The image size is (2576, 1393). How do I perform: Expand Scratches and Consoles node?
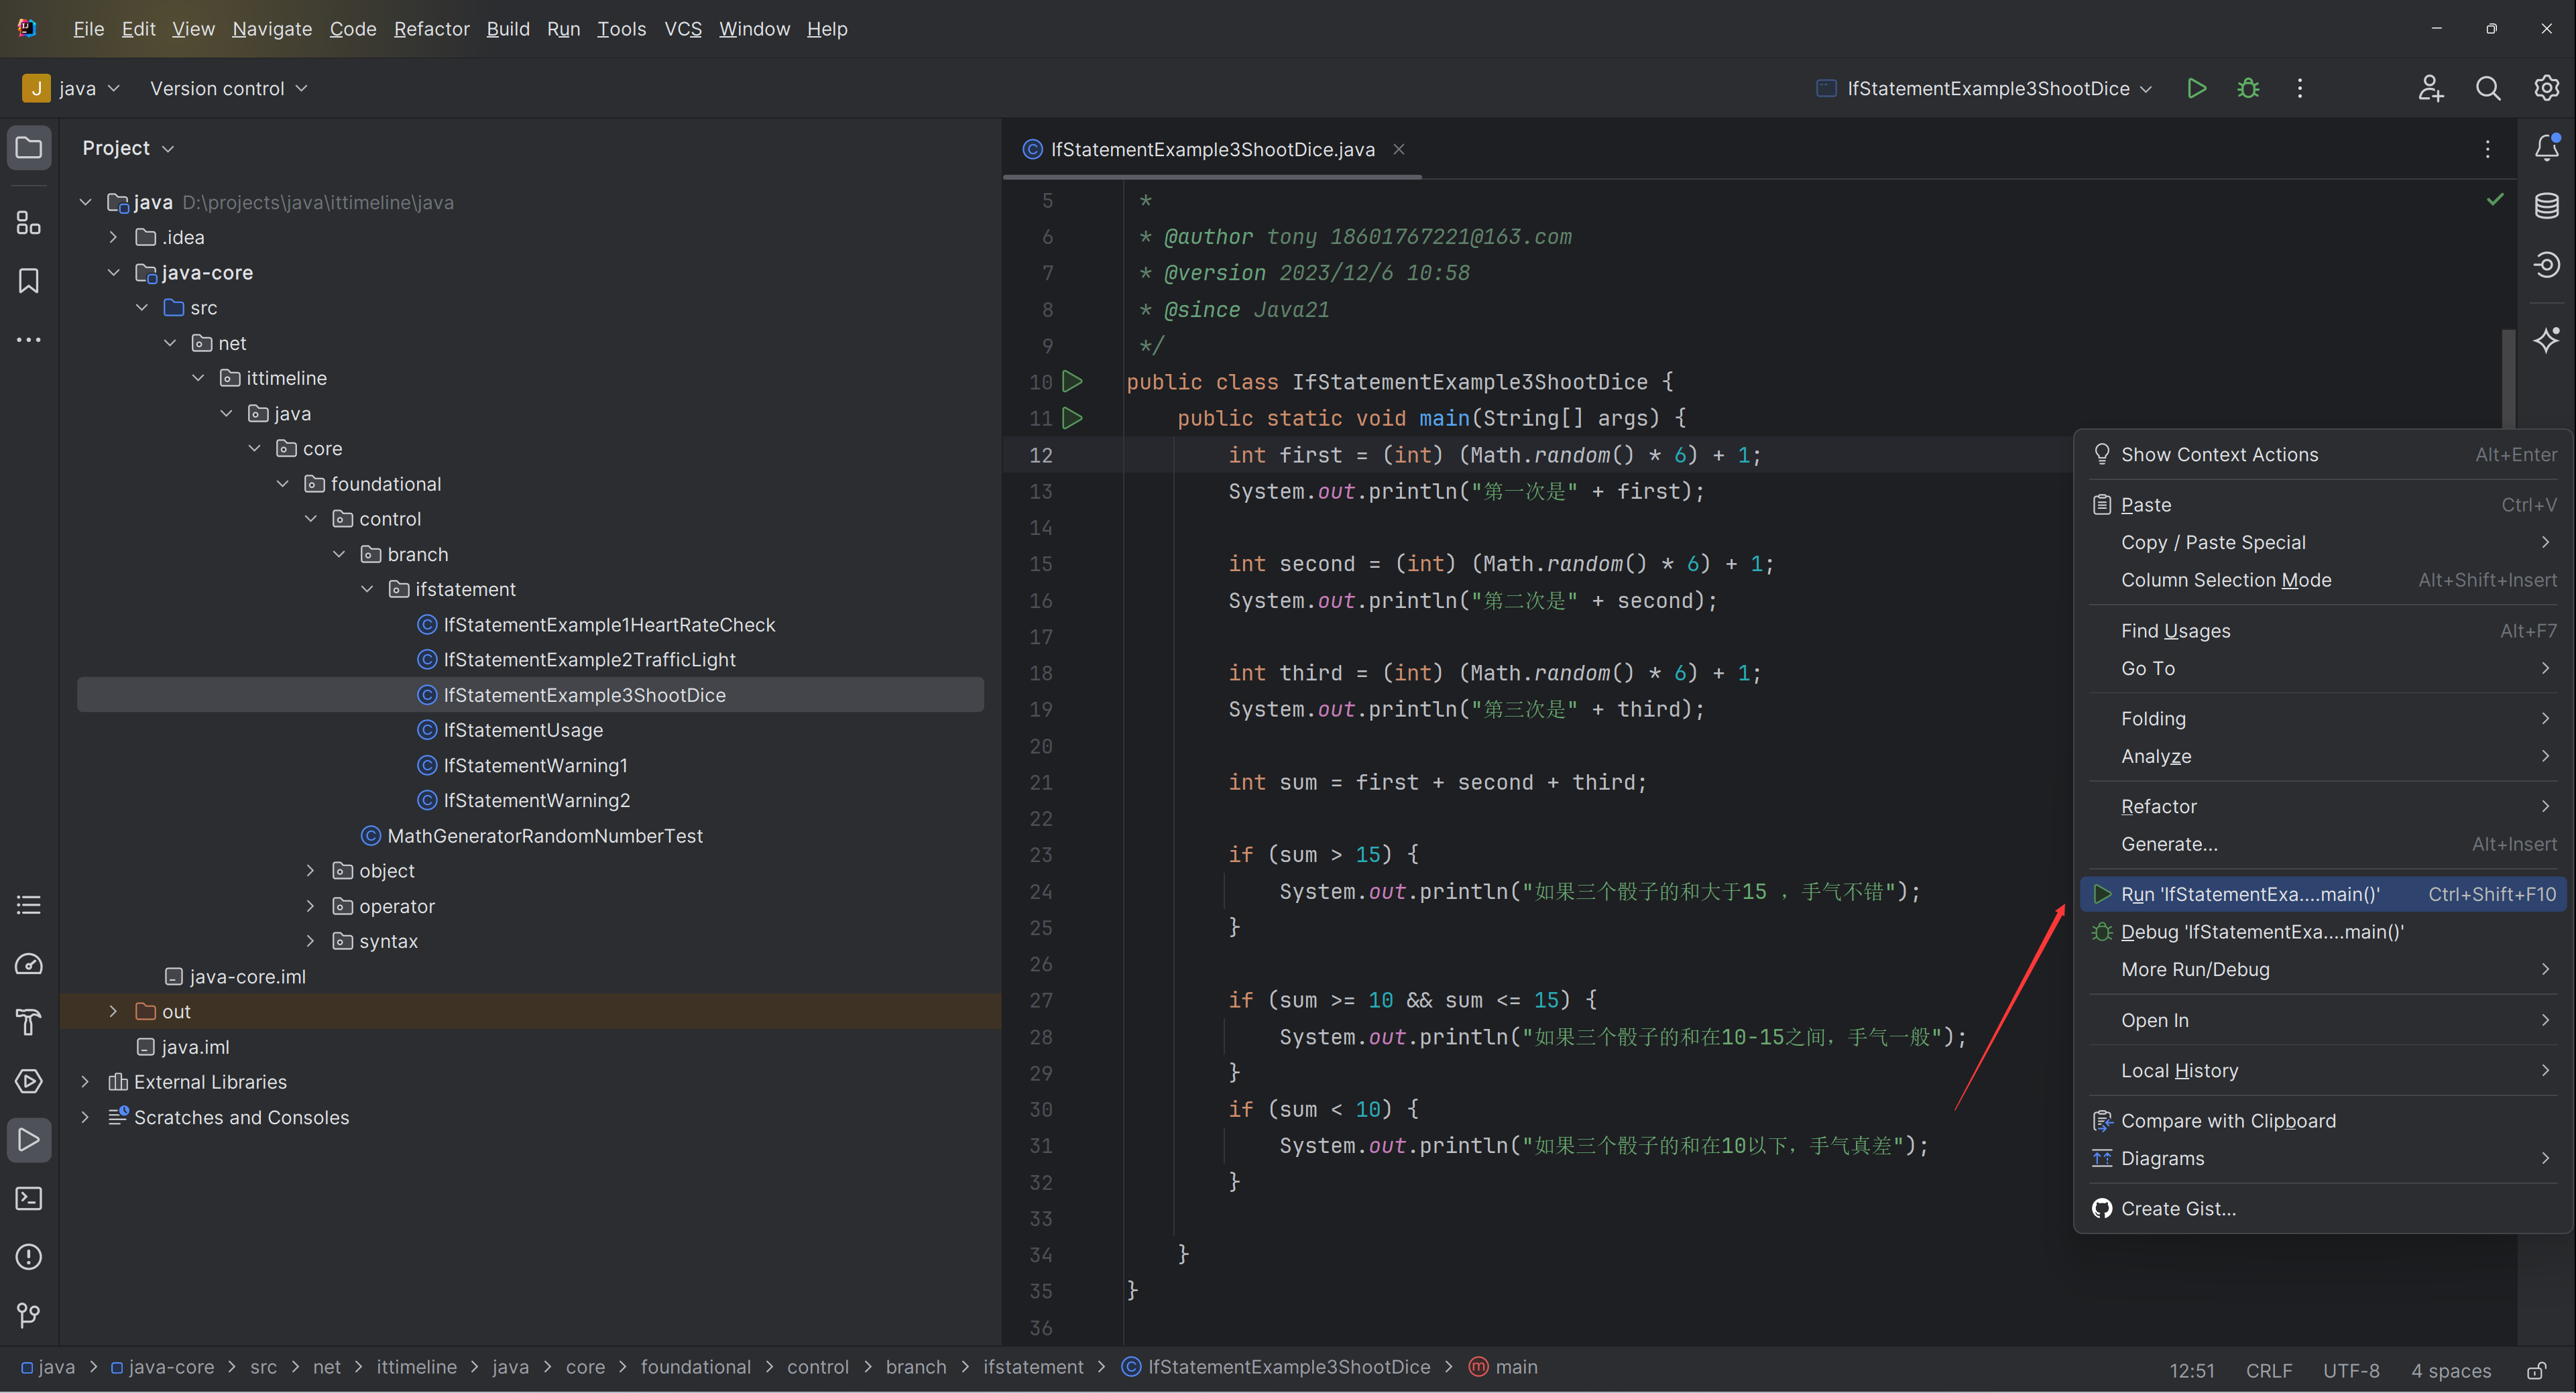[85, 1117]
